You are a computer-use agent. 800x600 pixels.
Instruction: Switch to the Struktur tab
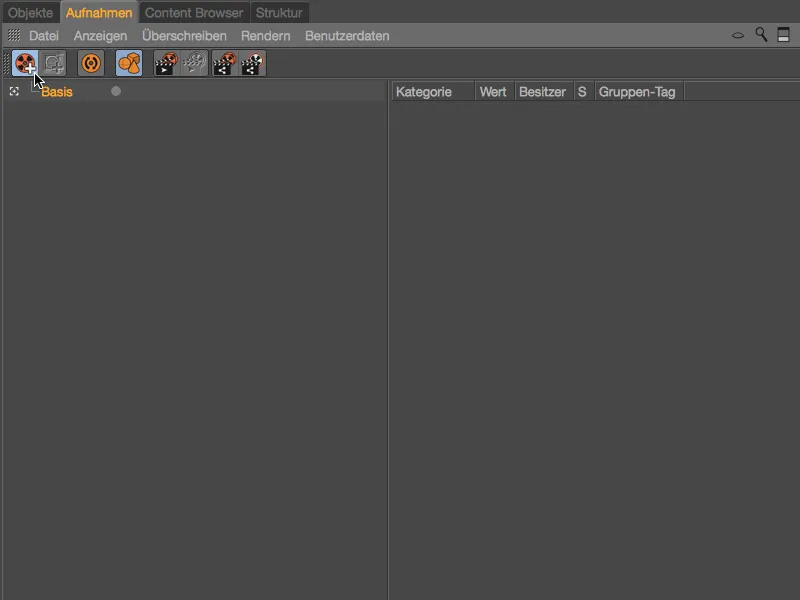[279, 13]
